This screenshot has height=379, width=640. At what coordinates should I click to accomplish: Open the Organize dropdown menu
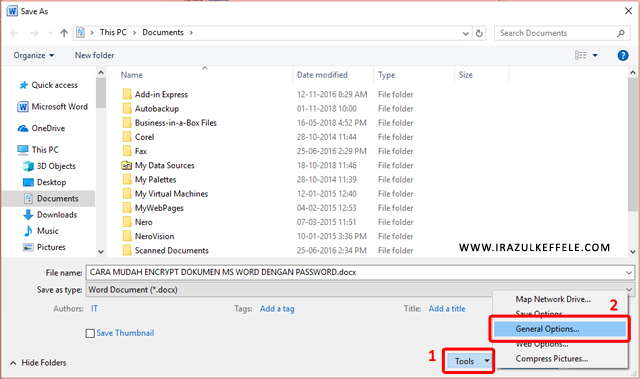tap(33, 55)
